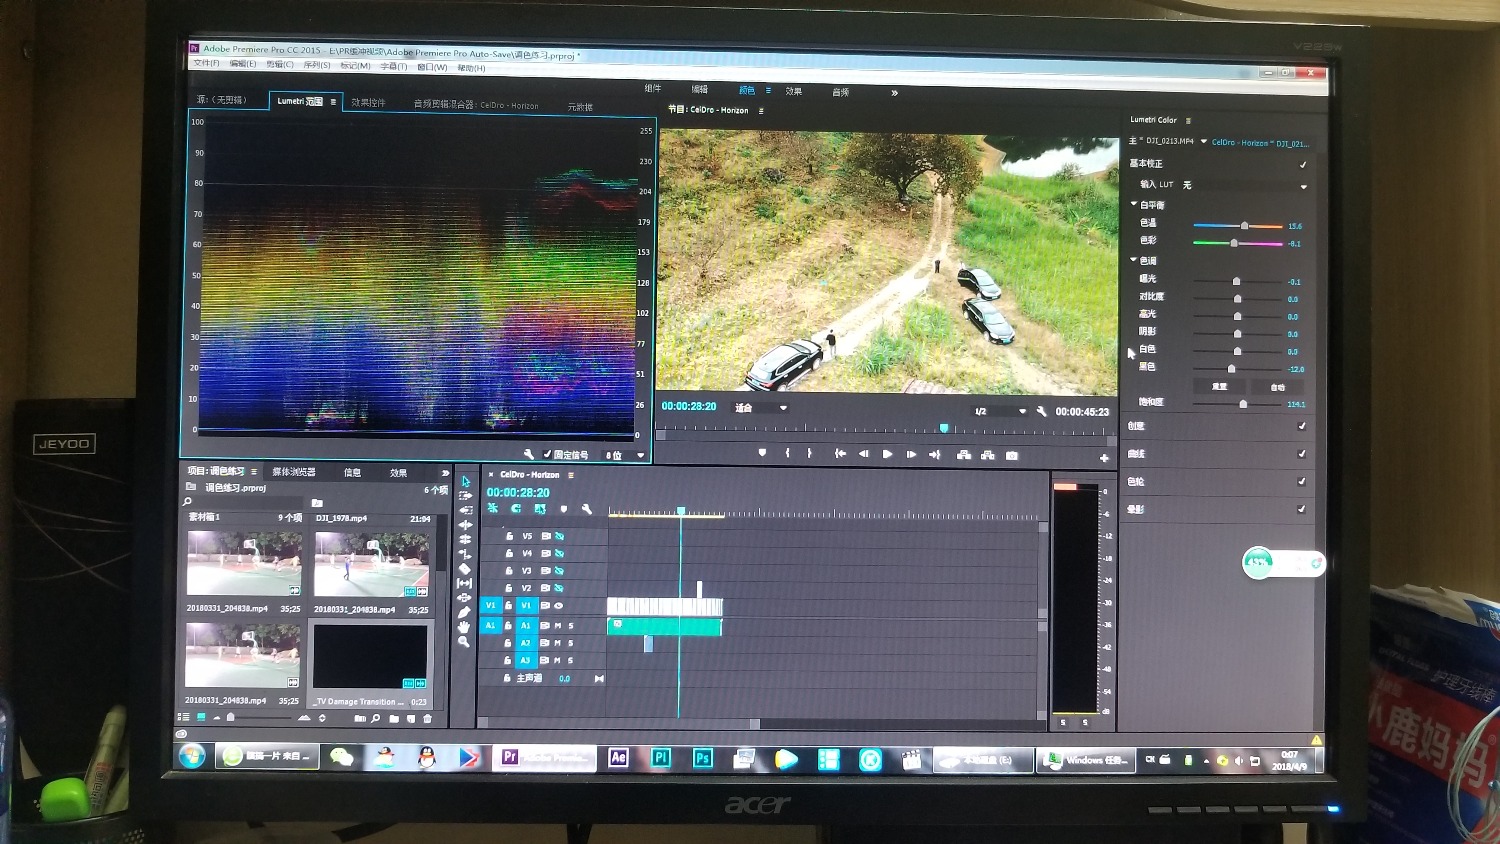Solo audio track A2
This screenshot has height=844, width=1500.
[x=571, y=643]
